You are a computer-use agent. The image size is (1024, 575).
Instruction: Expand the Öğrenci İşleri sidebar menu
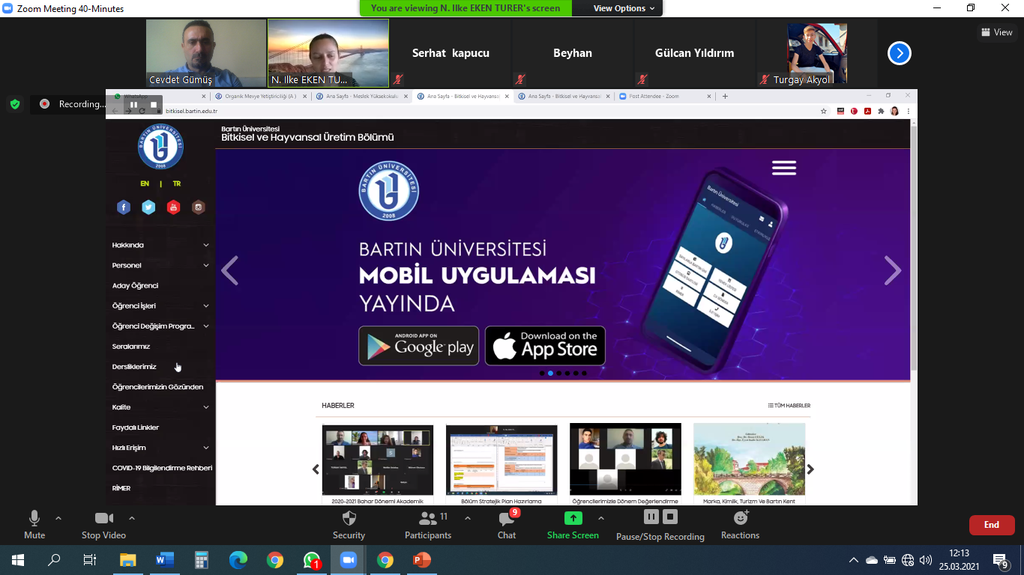tap(161, 306)
